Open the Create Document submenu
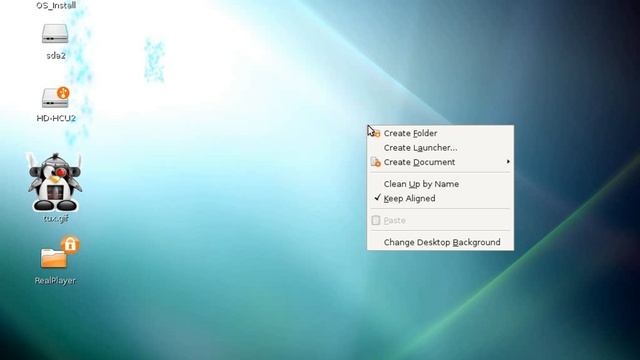Viewport: 640px width, 360px height. pos(440,162)
